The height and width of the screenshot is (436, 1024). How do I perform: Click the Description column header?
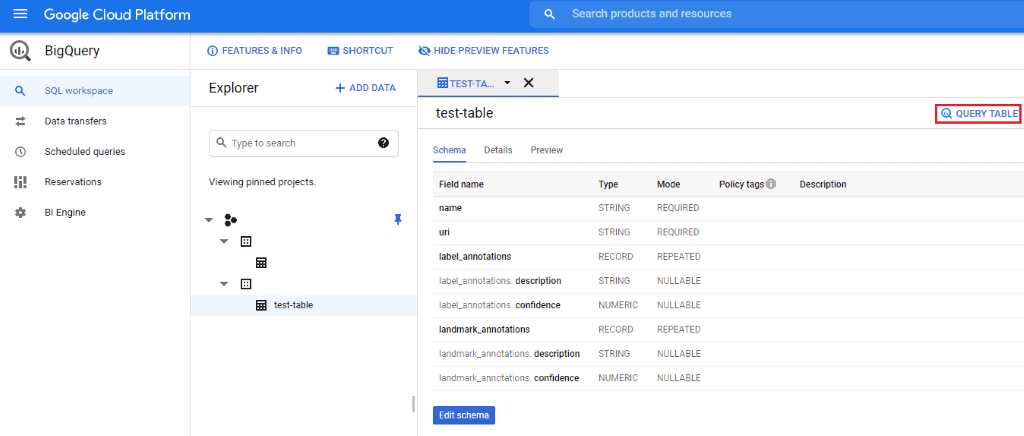coord(823,185)
